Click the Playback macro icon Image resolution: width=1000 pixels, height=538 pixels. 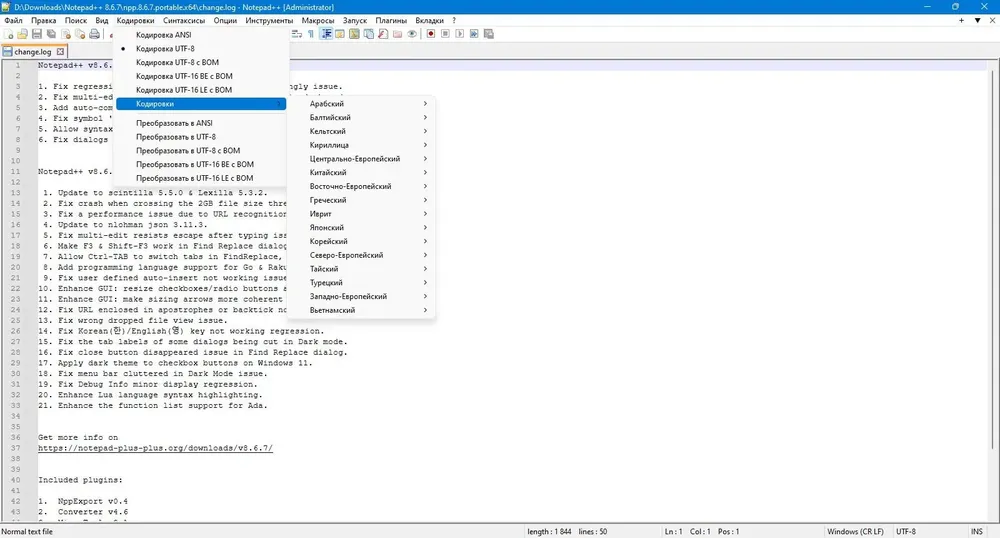pyautogui.click(x=460, y=34)
